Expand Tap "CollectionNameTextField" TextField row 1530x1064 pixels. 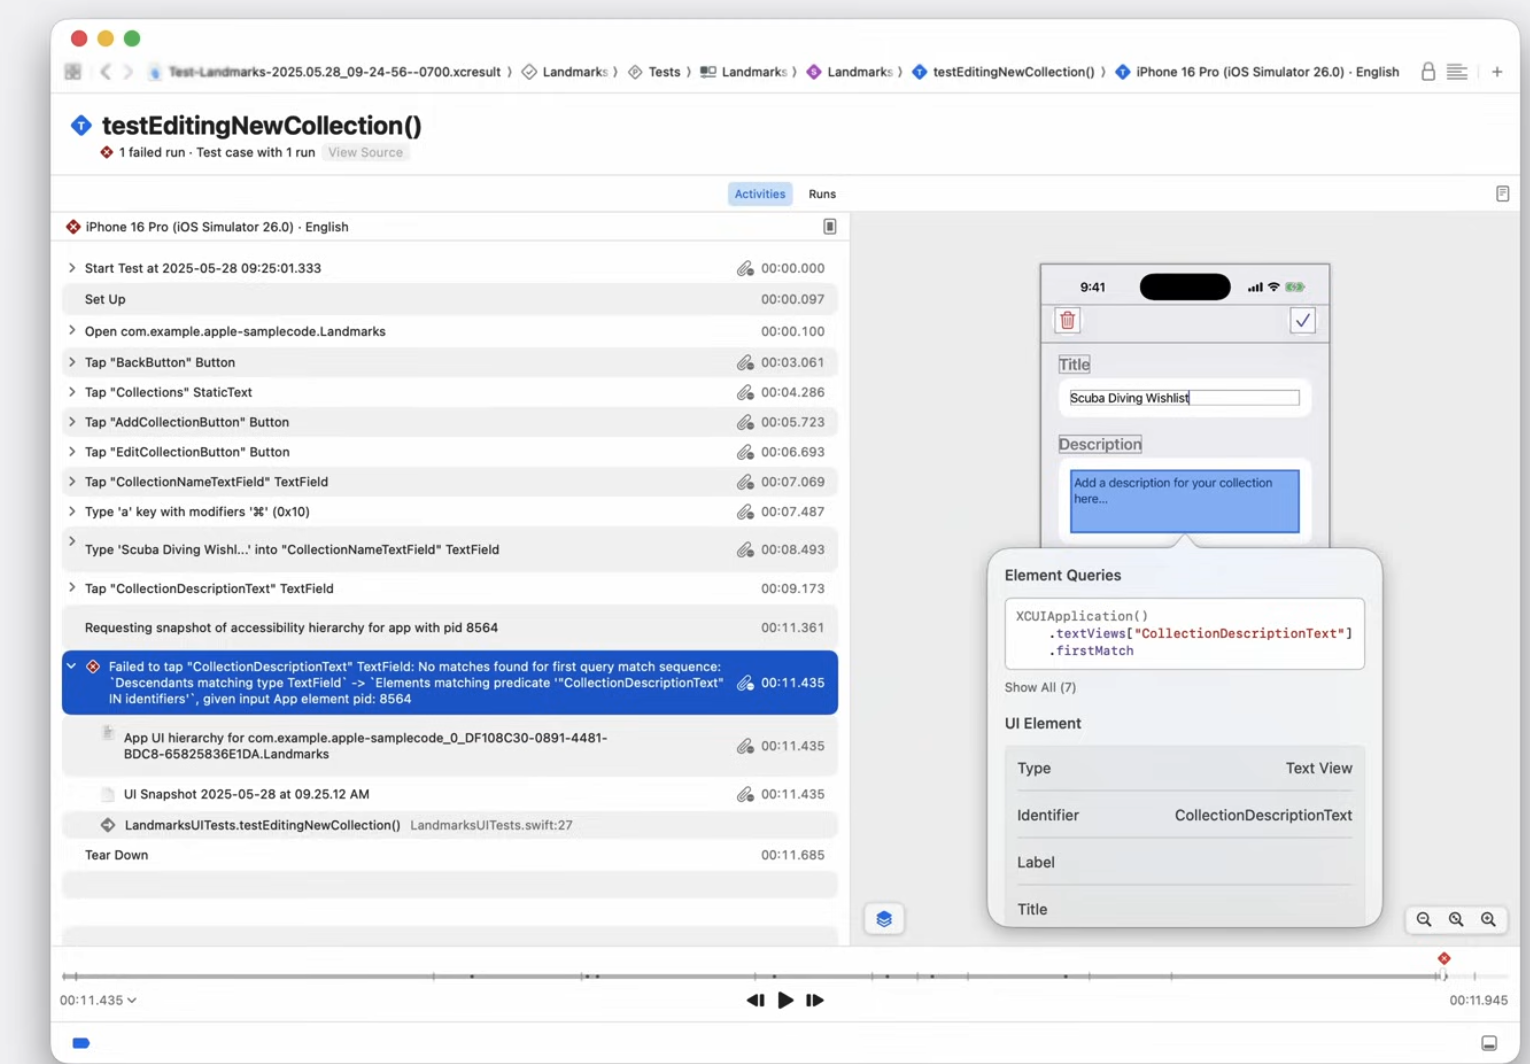pos(72,482)
